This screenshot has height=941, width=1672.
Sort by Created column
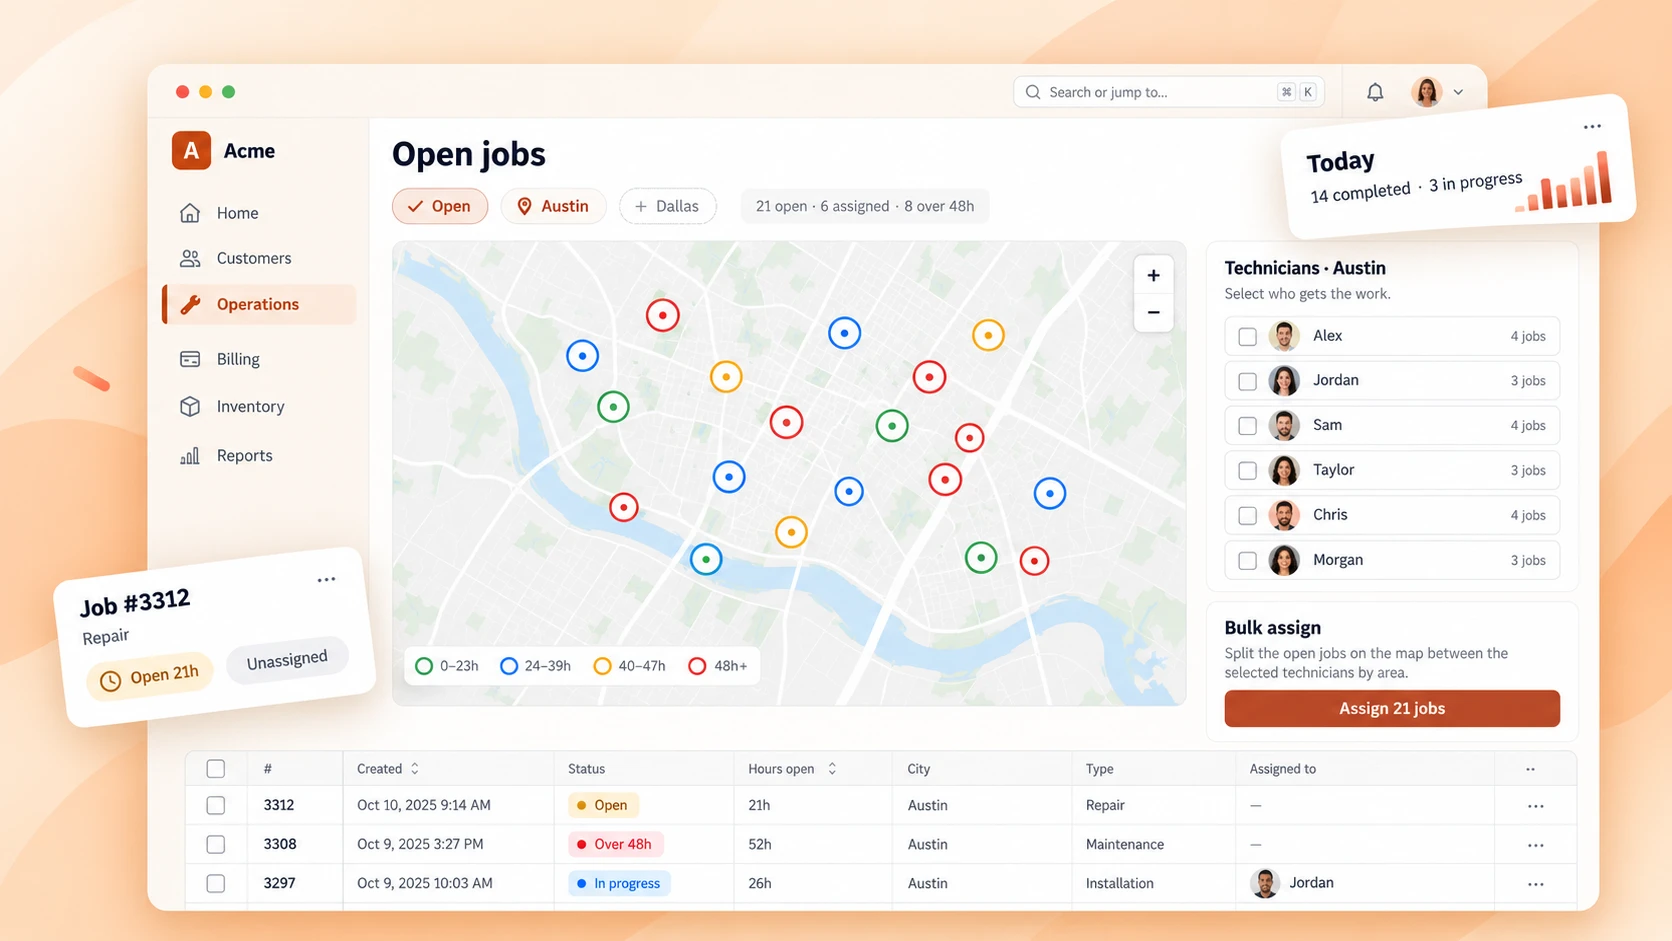click(x=388, y=769)
